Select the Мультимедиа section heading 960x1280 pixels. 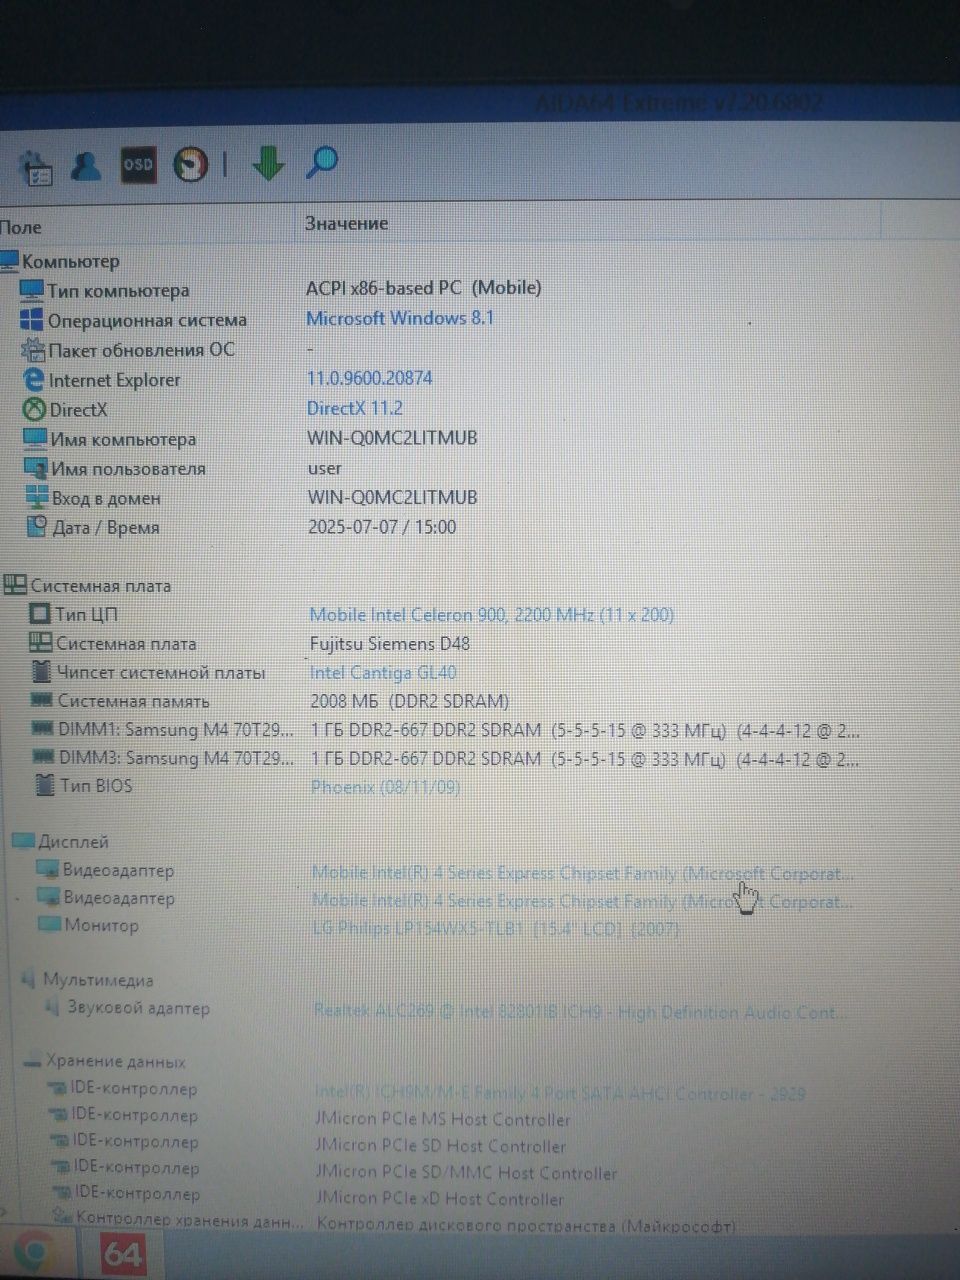click(x=98, y=980)
